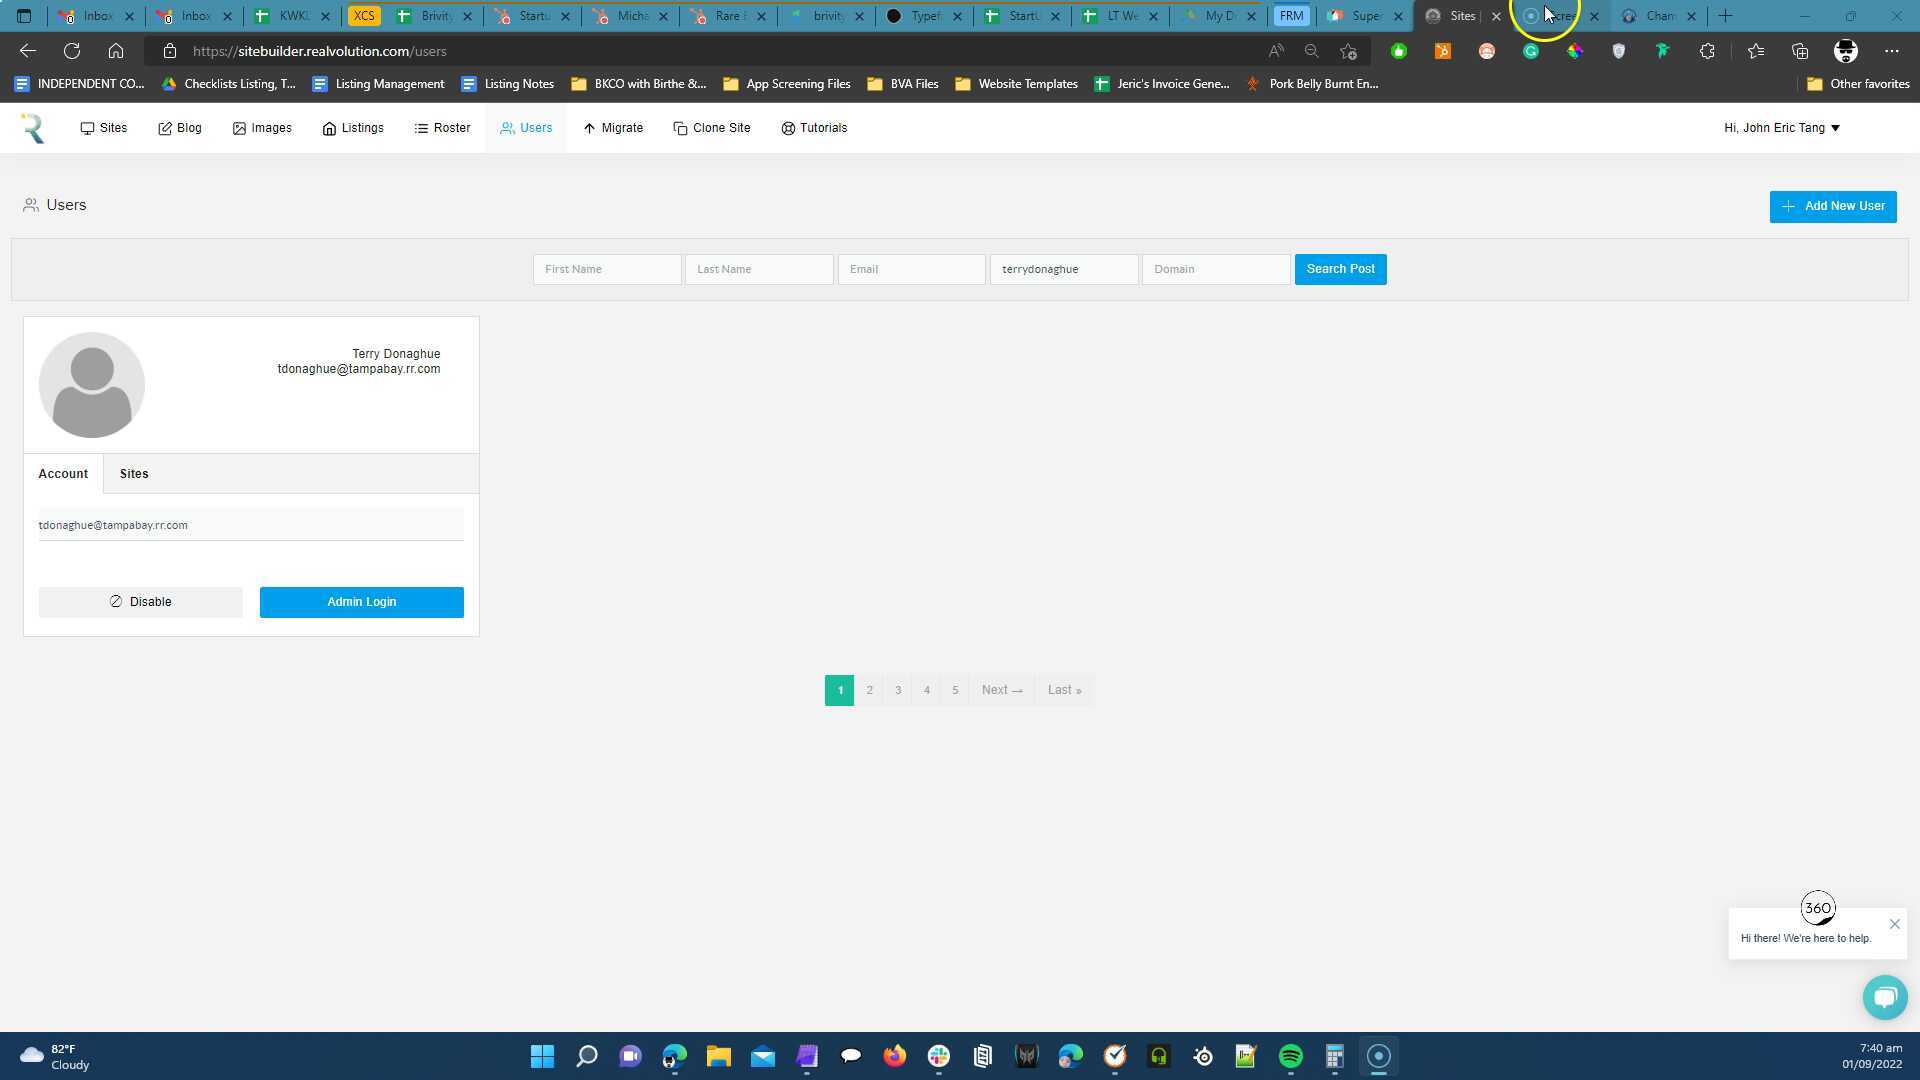
Task: Expand the Hi, John Eric Tang menu
Action: [x=1780, y=127]
